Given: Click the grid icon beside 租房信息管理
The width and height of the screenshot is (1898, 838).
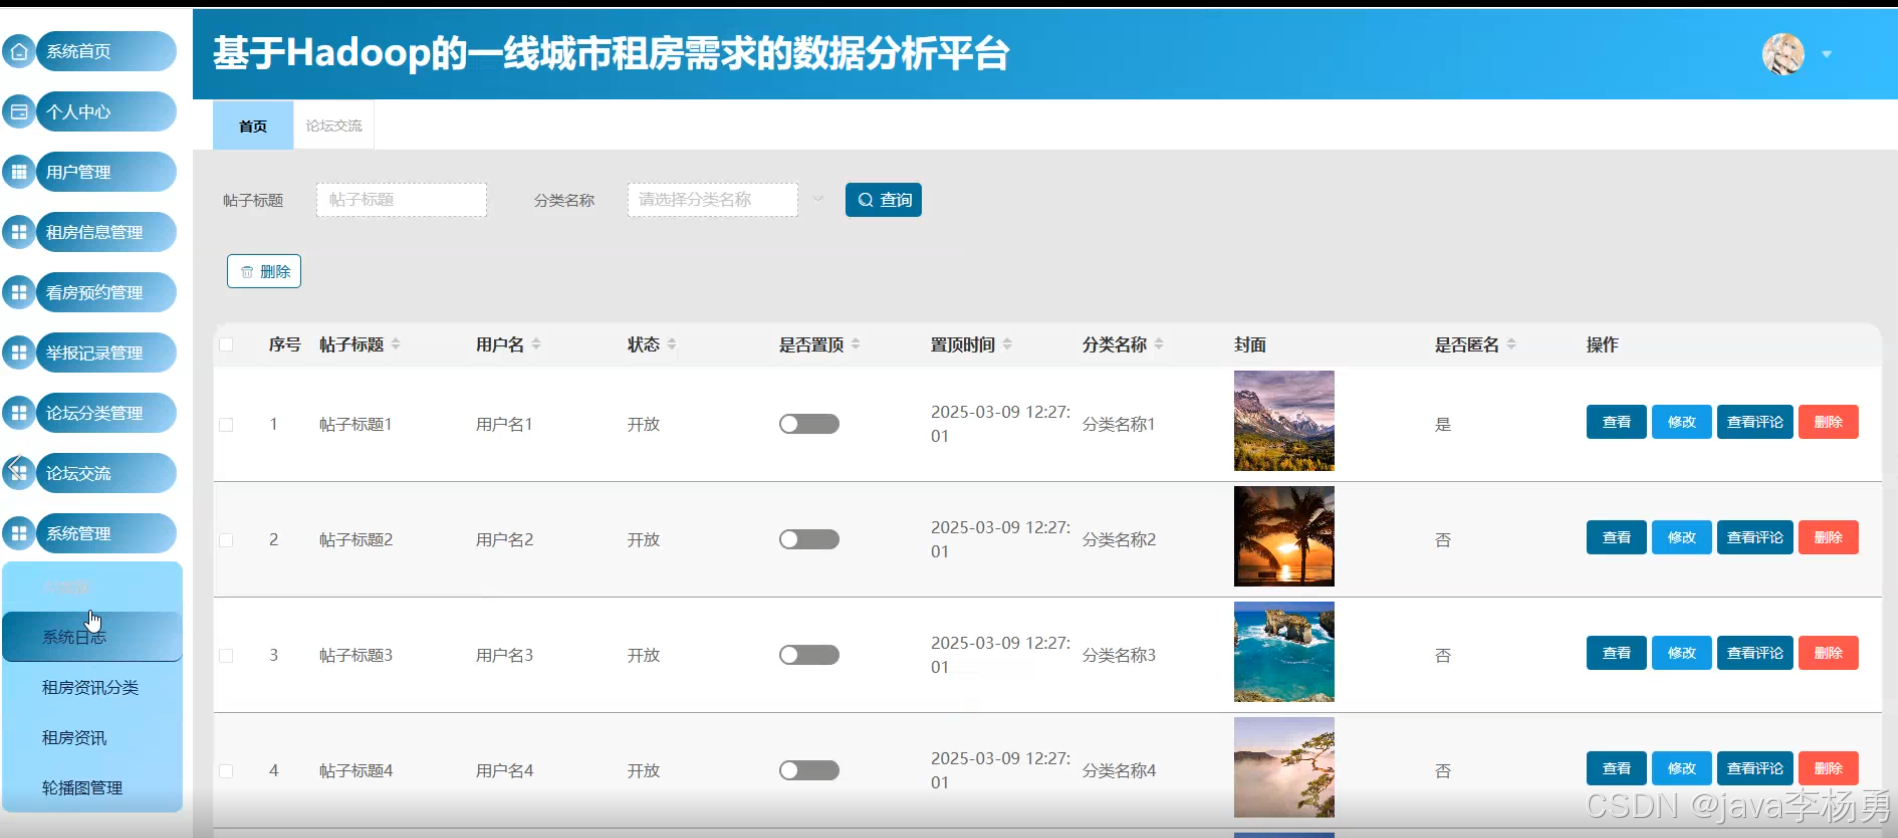Looking at the screenshot, I should 19,232.
